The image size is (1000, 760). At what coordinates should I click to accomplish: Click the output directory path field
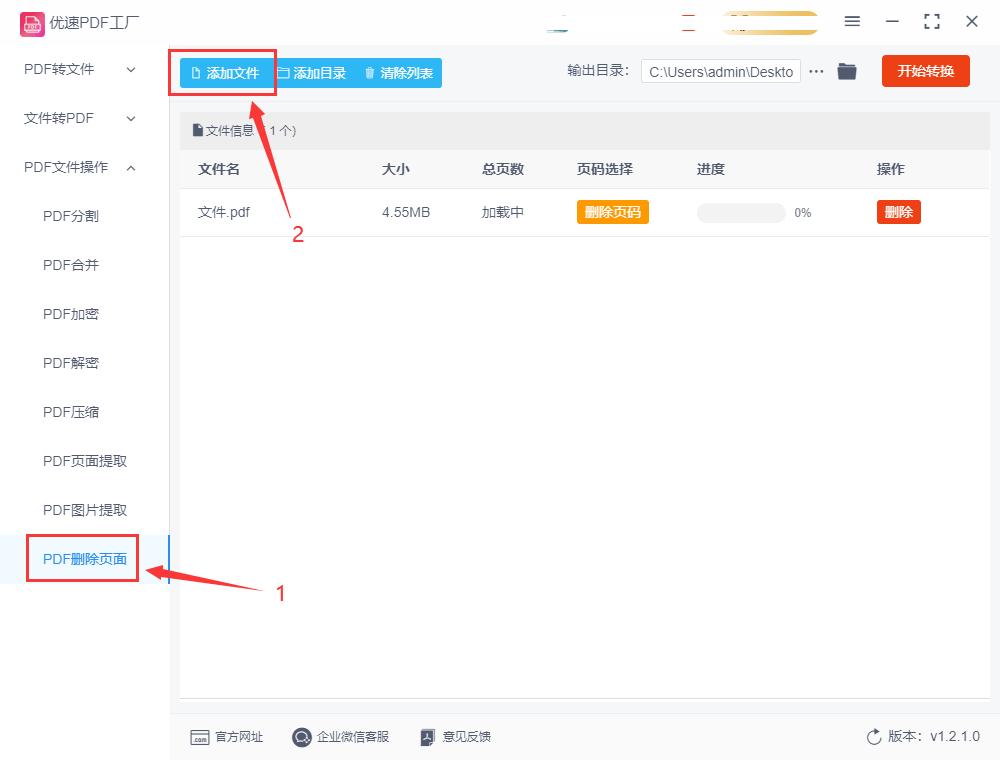[720, 71]
